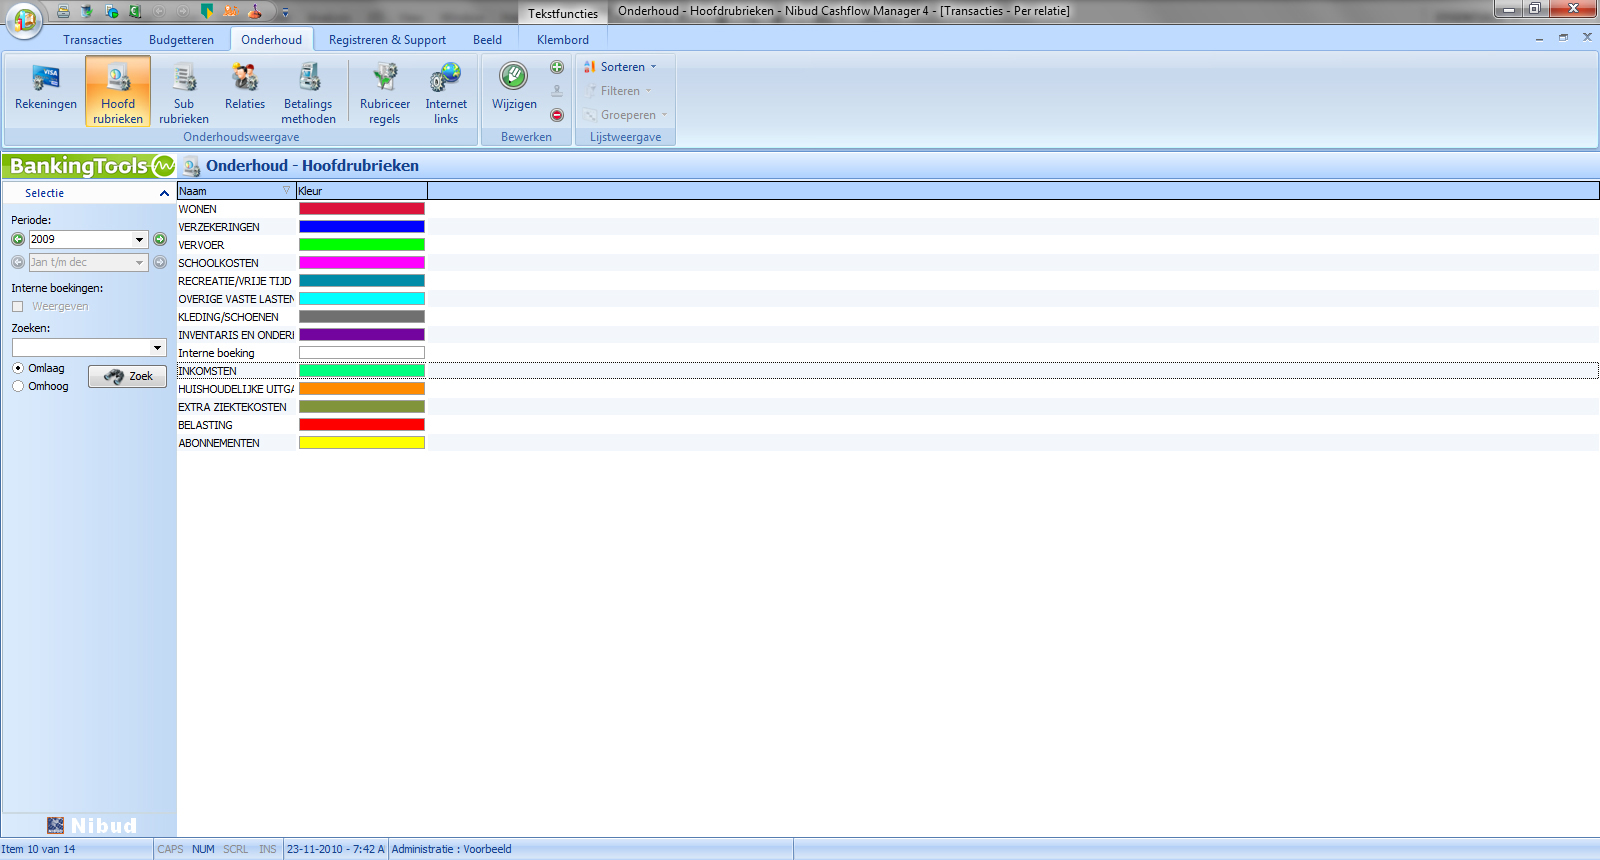
Task: Click the quick access icon right of the ING lion
Action: pos(255,12)
